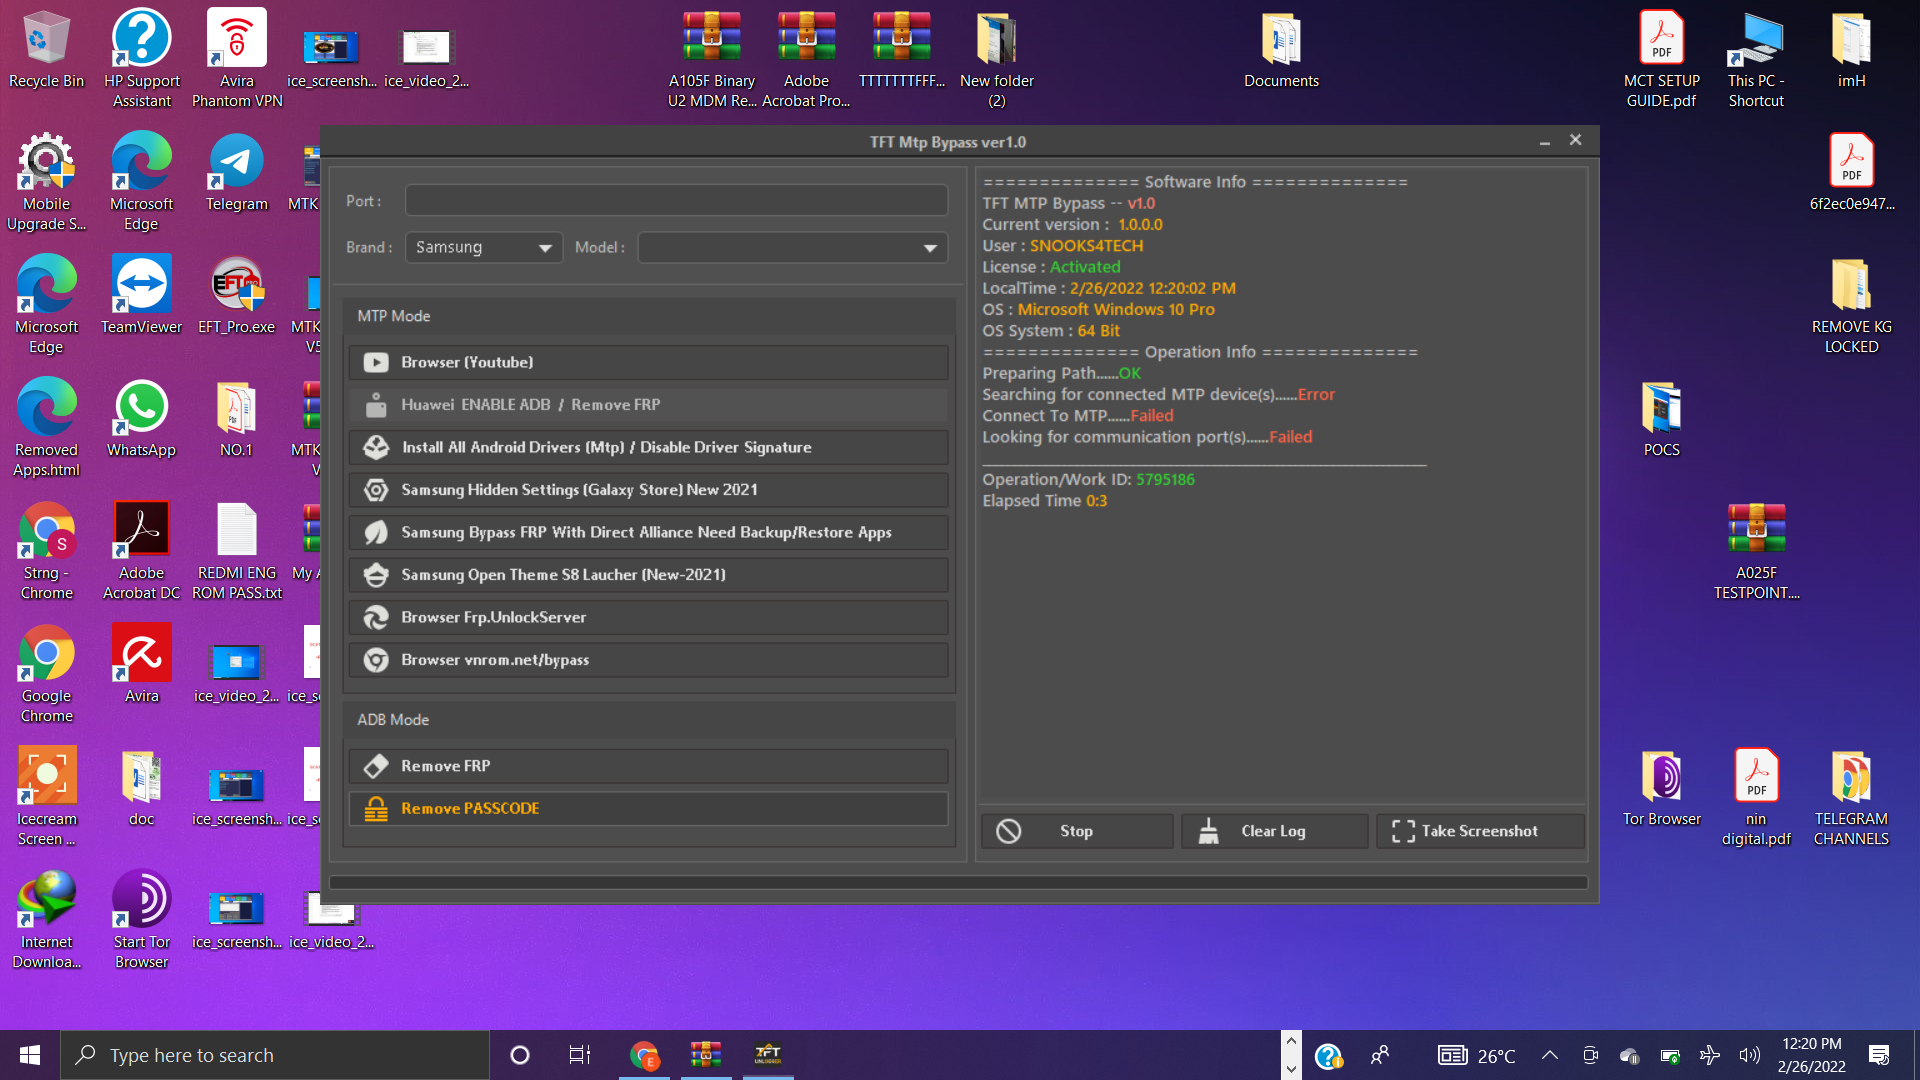Open REDMI ENG ROM PASS.txt file
This screenshot has height=1080, width=1920.
tap(237, 552)
